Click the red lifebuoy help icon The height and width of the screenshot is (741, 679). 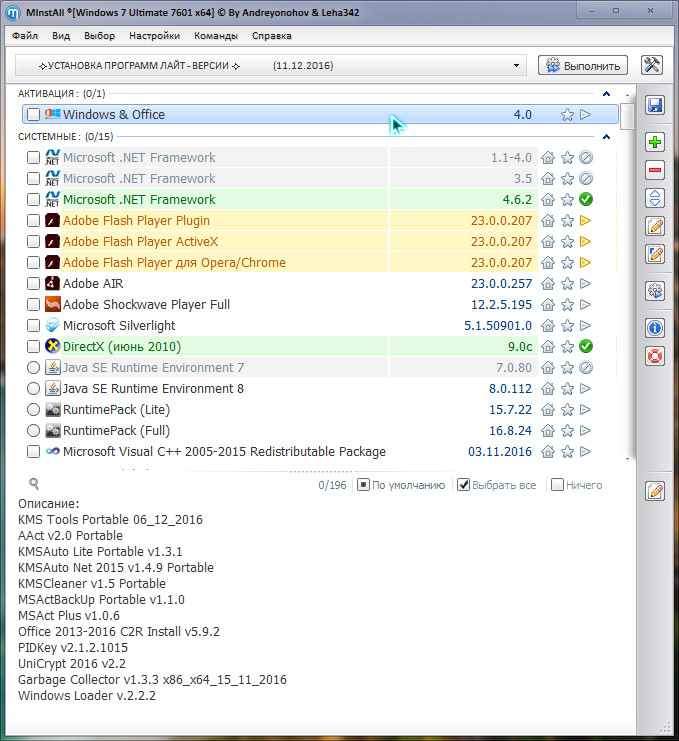click(x=655, y=356)
